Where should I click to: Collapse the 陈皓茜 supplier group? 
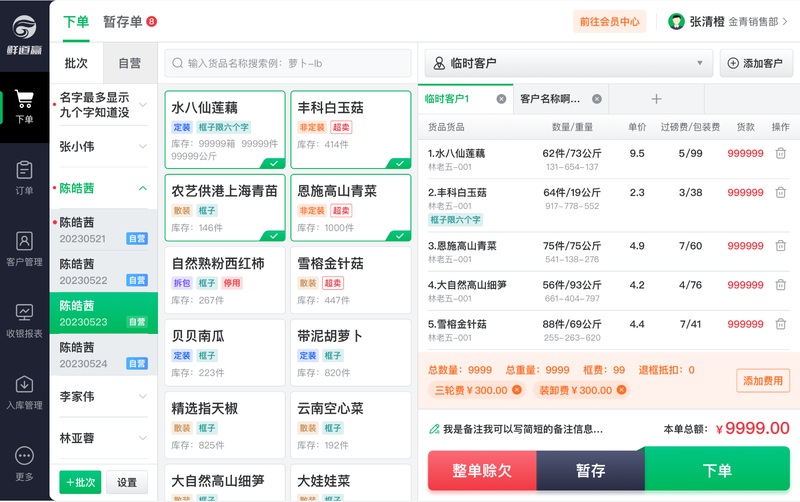pyautogui.click(x=143, y=188)
